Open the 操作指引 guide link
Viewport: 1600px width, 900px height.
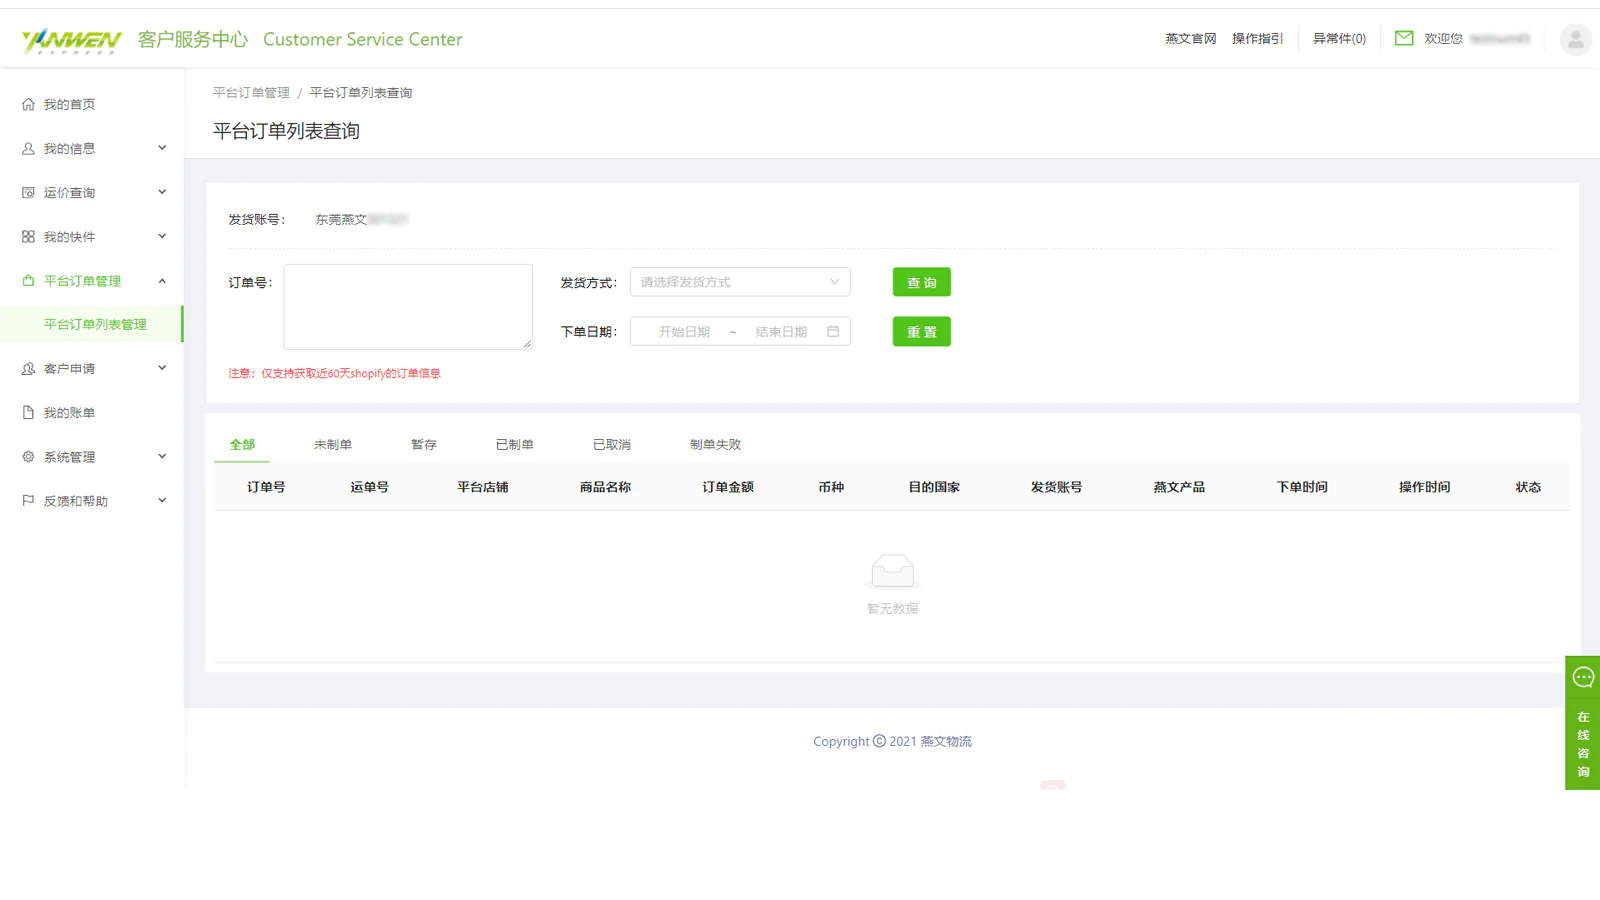click(x=1258, y=39)
